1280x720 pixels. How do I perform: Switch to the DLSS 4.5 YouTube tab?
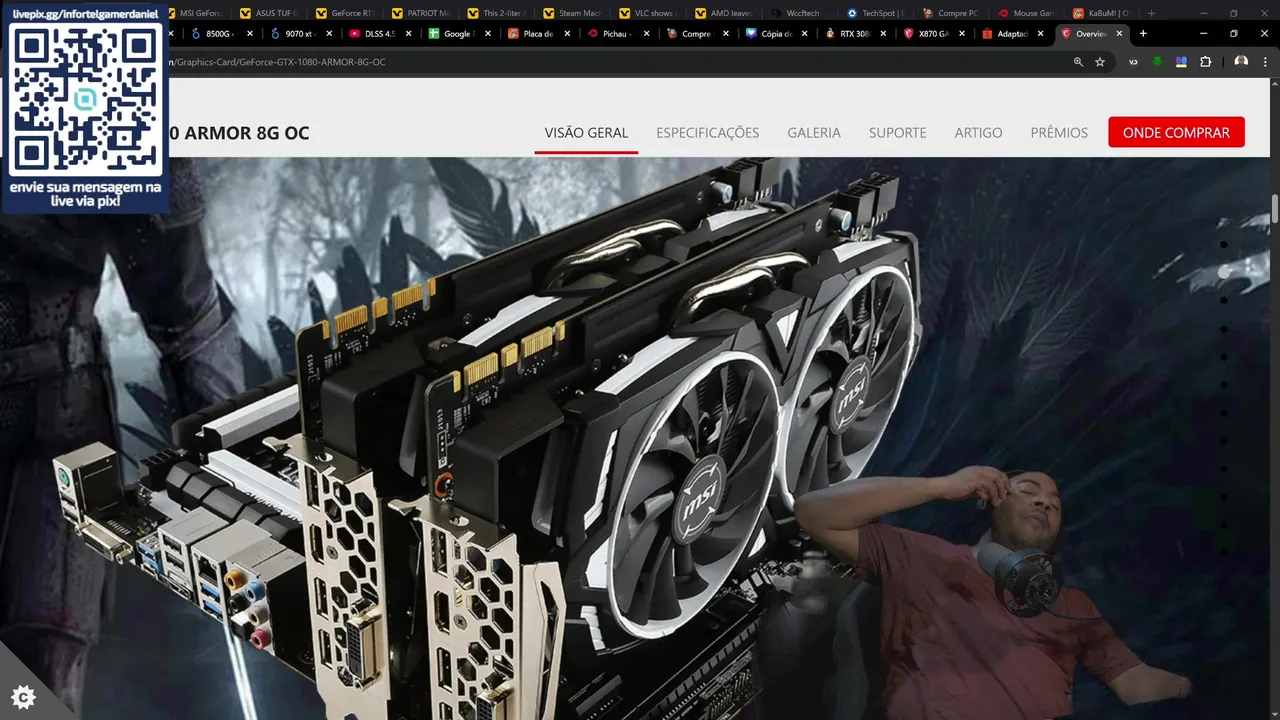tap(376, 33)
